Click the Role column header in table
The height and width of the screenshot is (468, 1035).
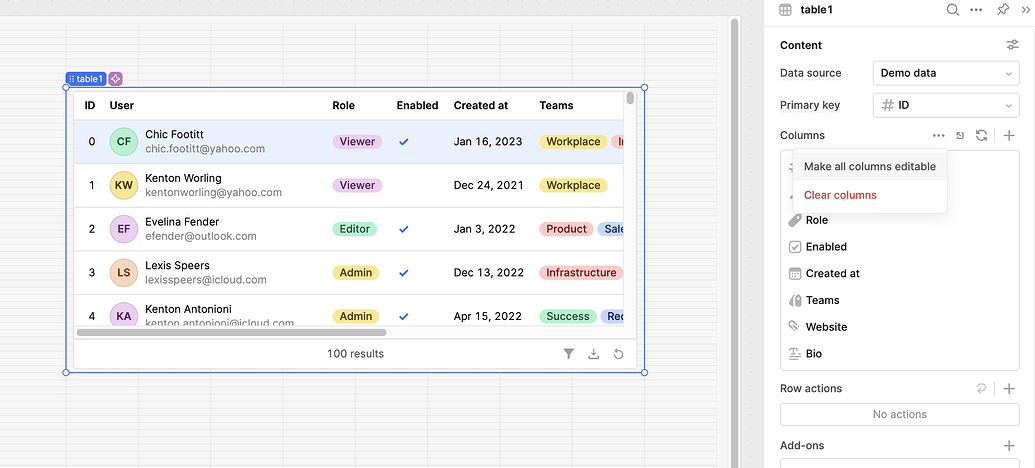point(343,105)
